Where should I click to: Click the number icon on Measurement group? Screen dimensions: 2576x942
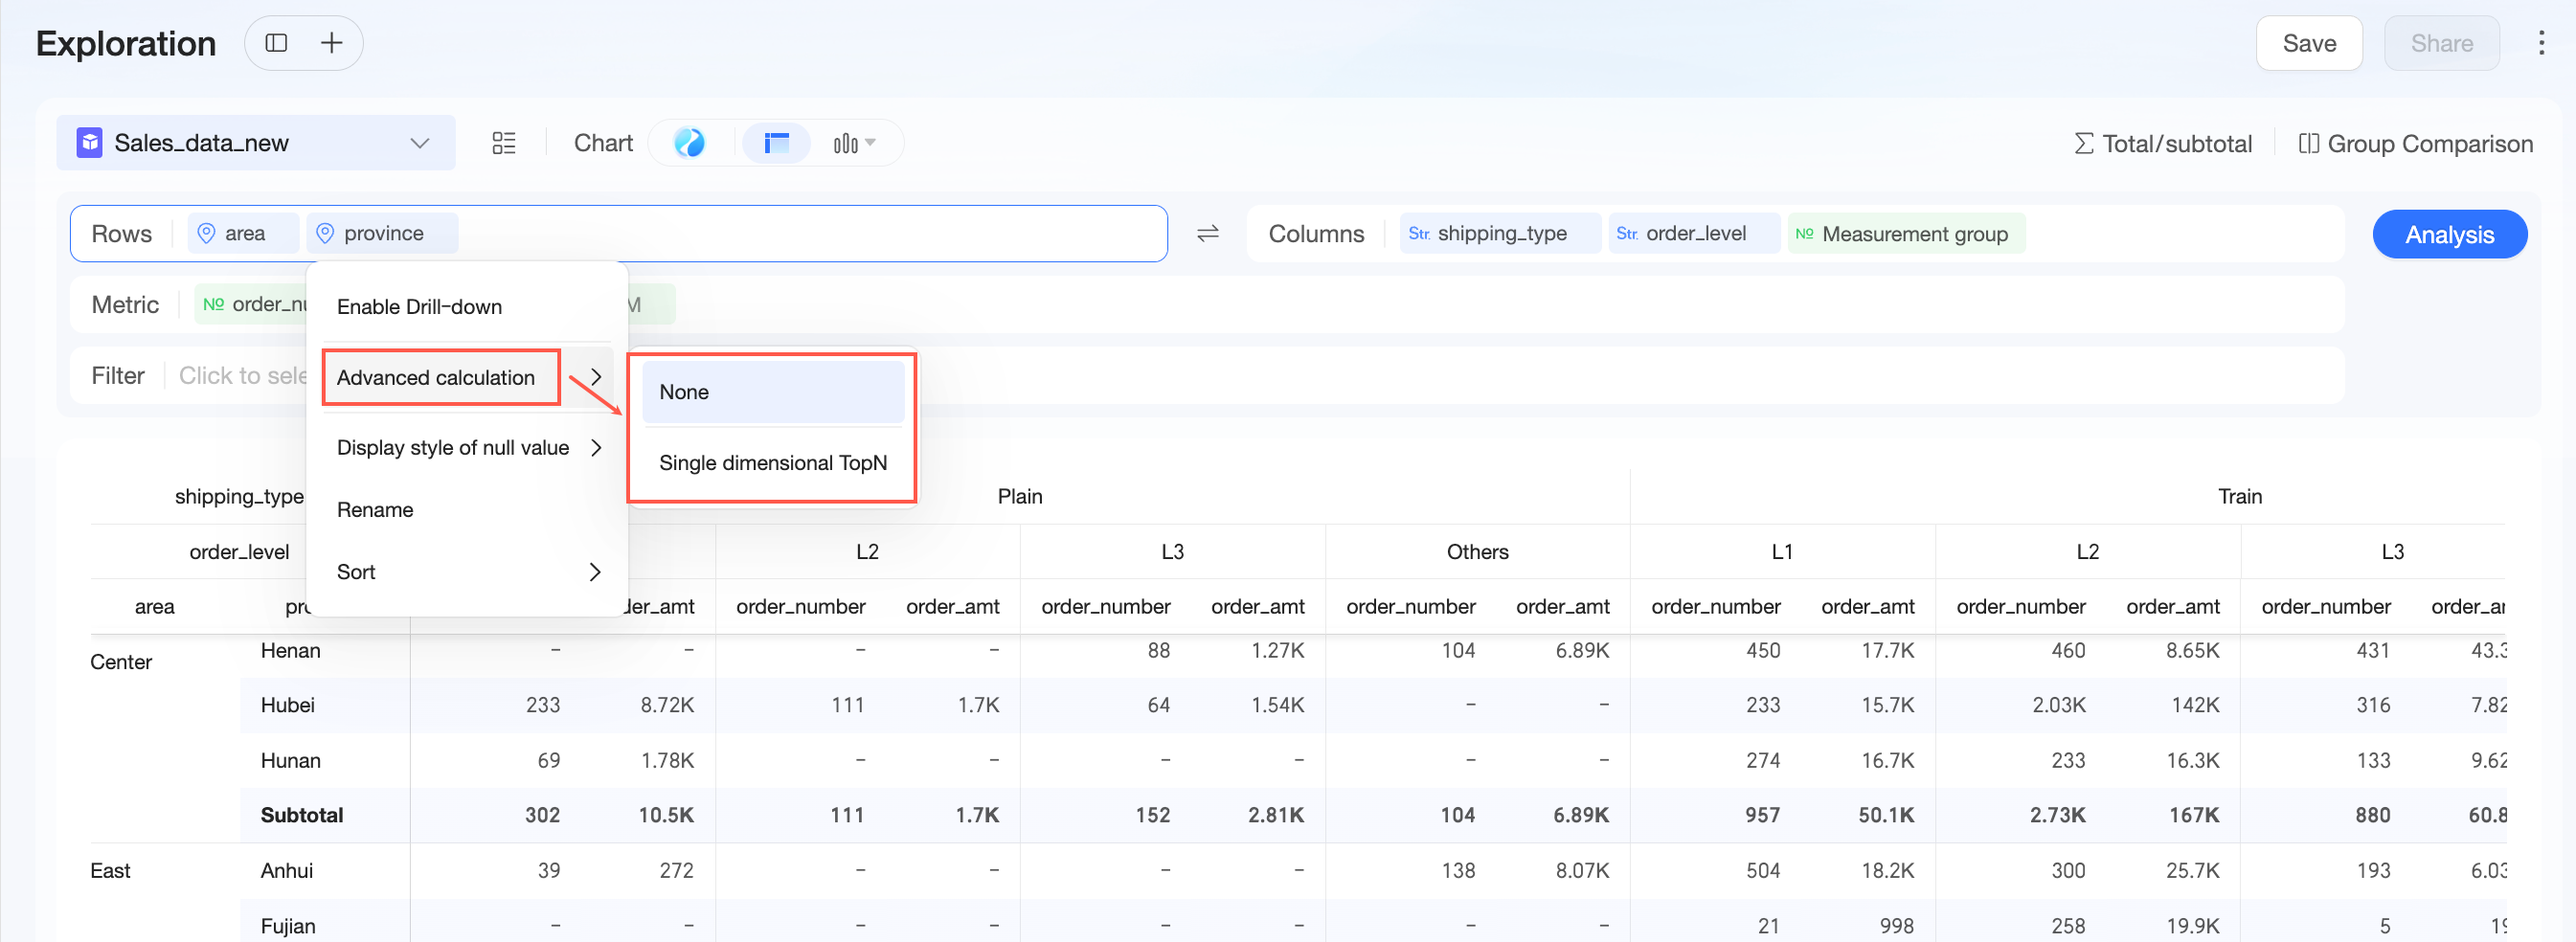[x=1804, y=233]
